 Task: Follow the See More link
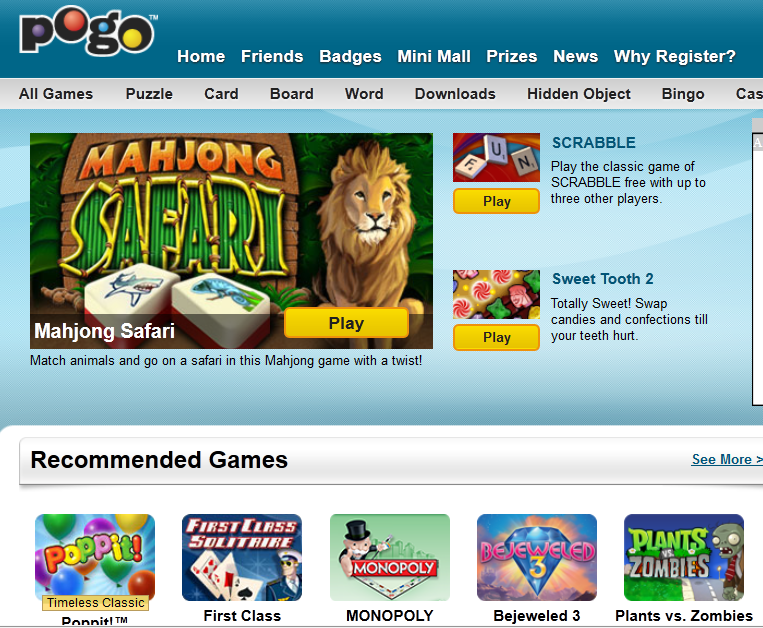coord(727,459)
